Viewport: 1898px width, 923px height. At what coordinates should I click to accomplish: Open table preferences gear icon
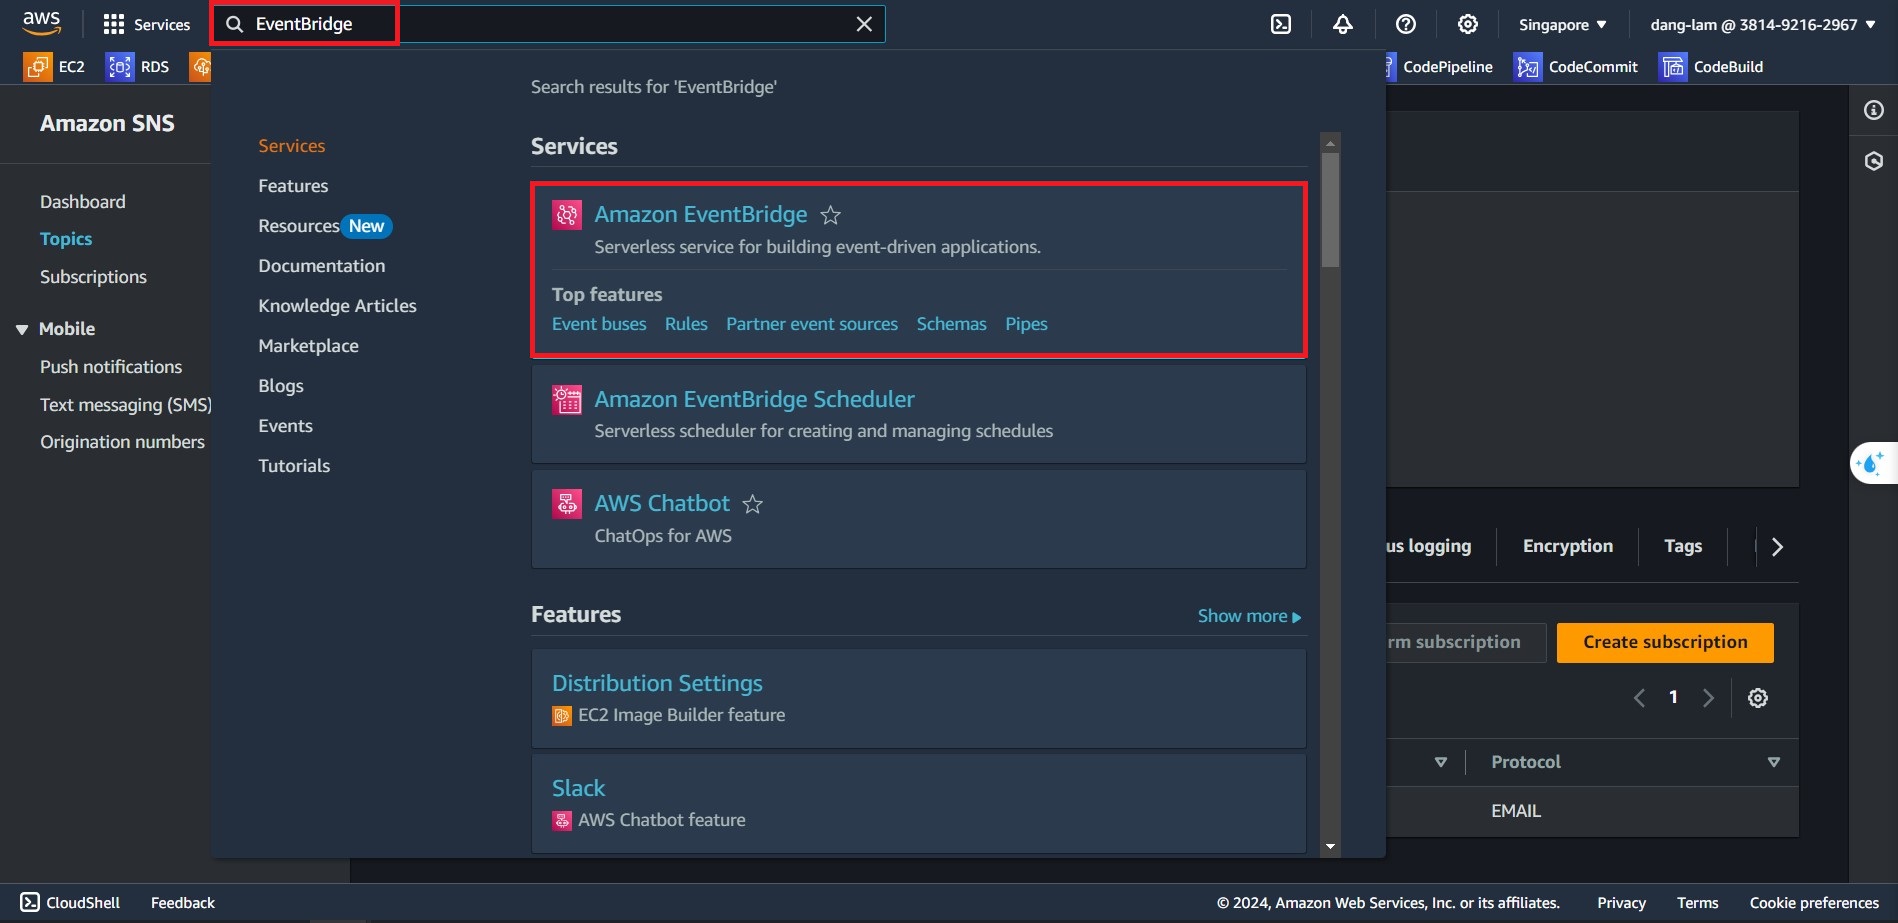(1758, 698)
